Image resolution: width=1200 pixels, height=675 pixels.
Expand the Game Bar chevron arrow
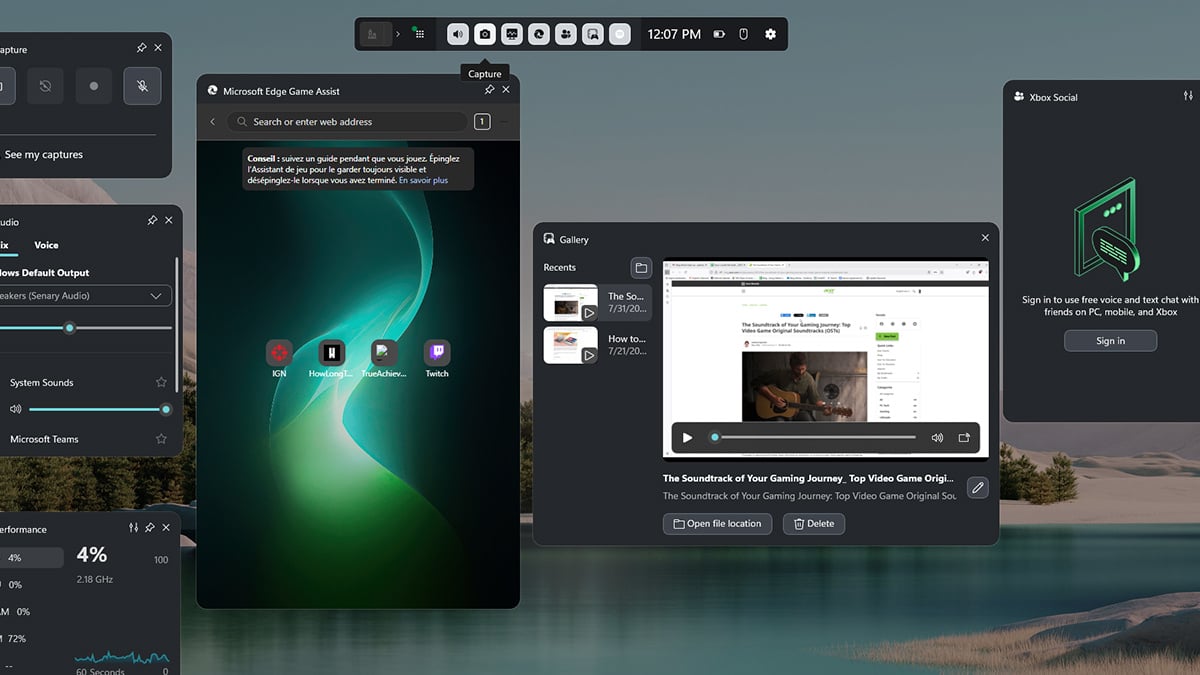pyautogui.click(x=397, y=34)
